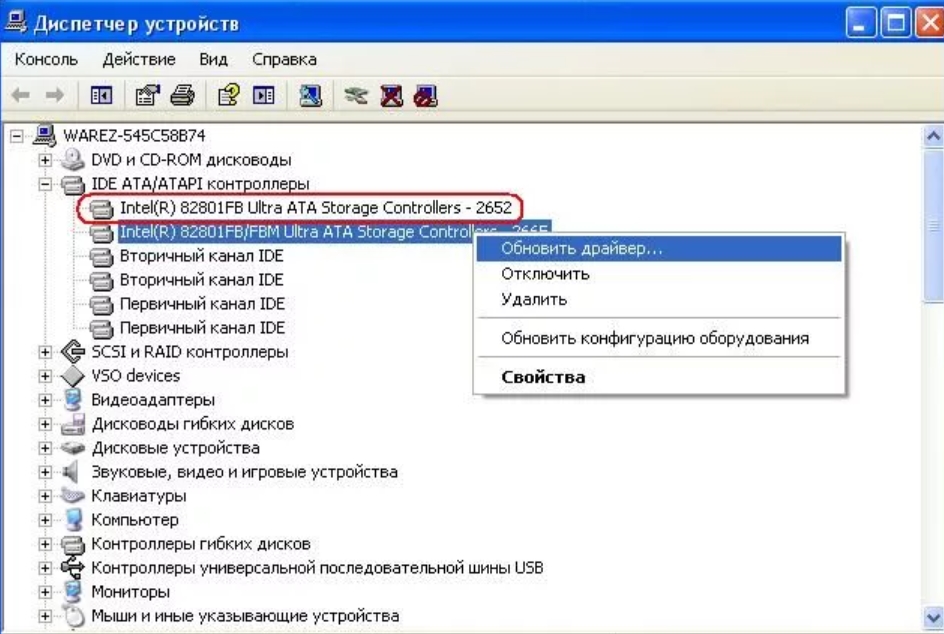Open Help via the question mark icon

(229, 96)
